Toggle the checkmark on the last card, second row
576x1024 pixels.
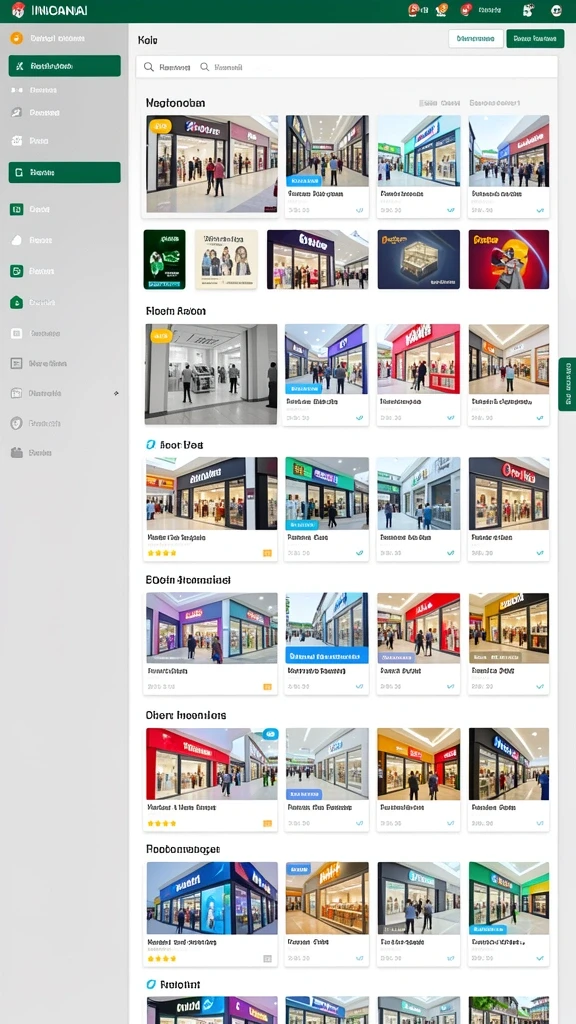(x=540, y=418)
